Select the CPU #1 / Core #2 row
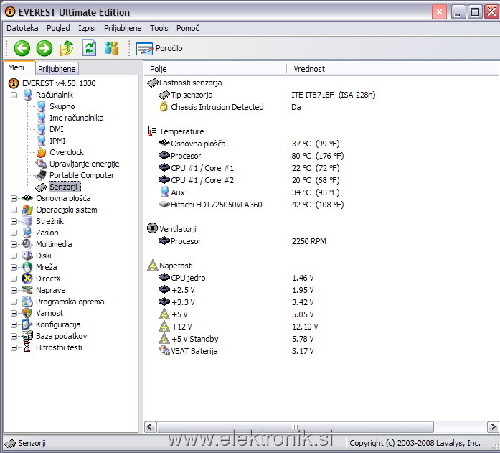 [x=249, y=180]
